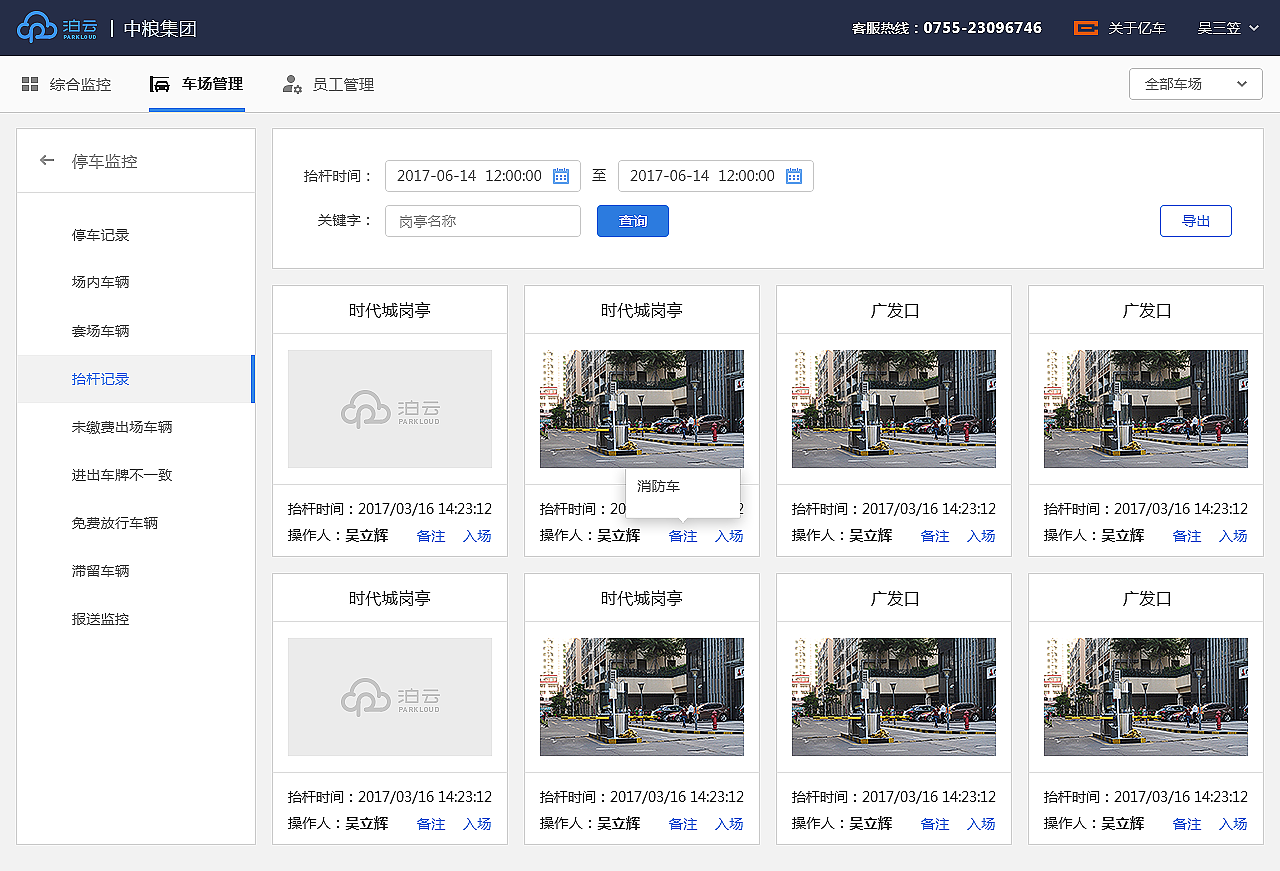
Task: Click the back arrow beside 停车监控
Action: point(46,159)
